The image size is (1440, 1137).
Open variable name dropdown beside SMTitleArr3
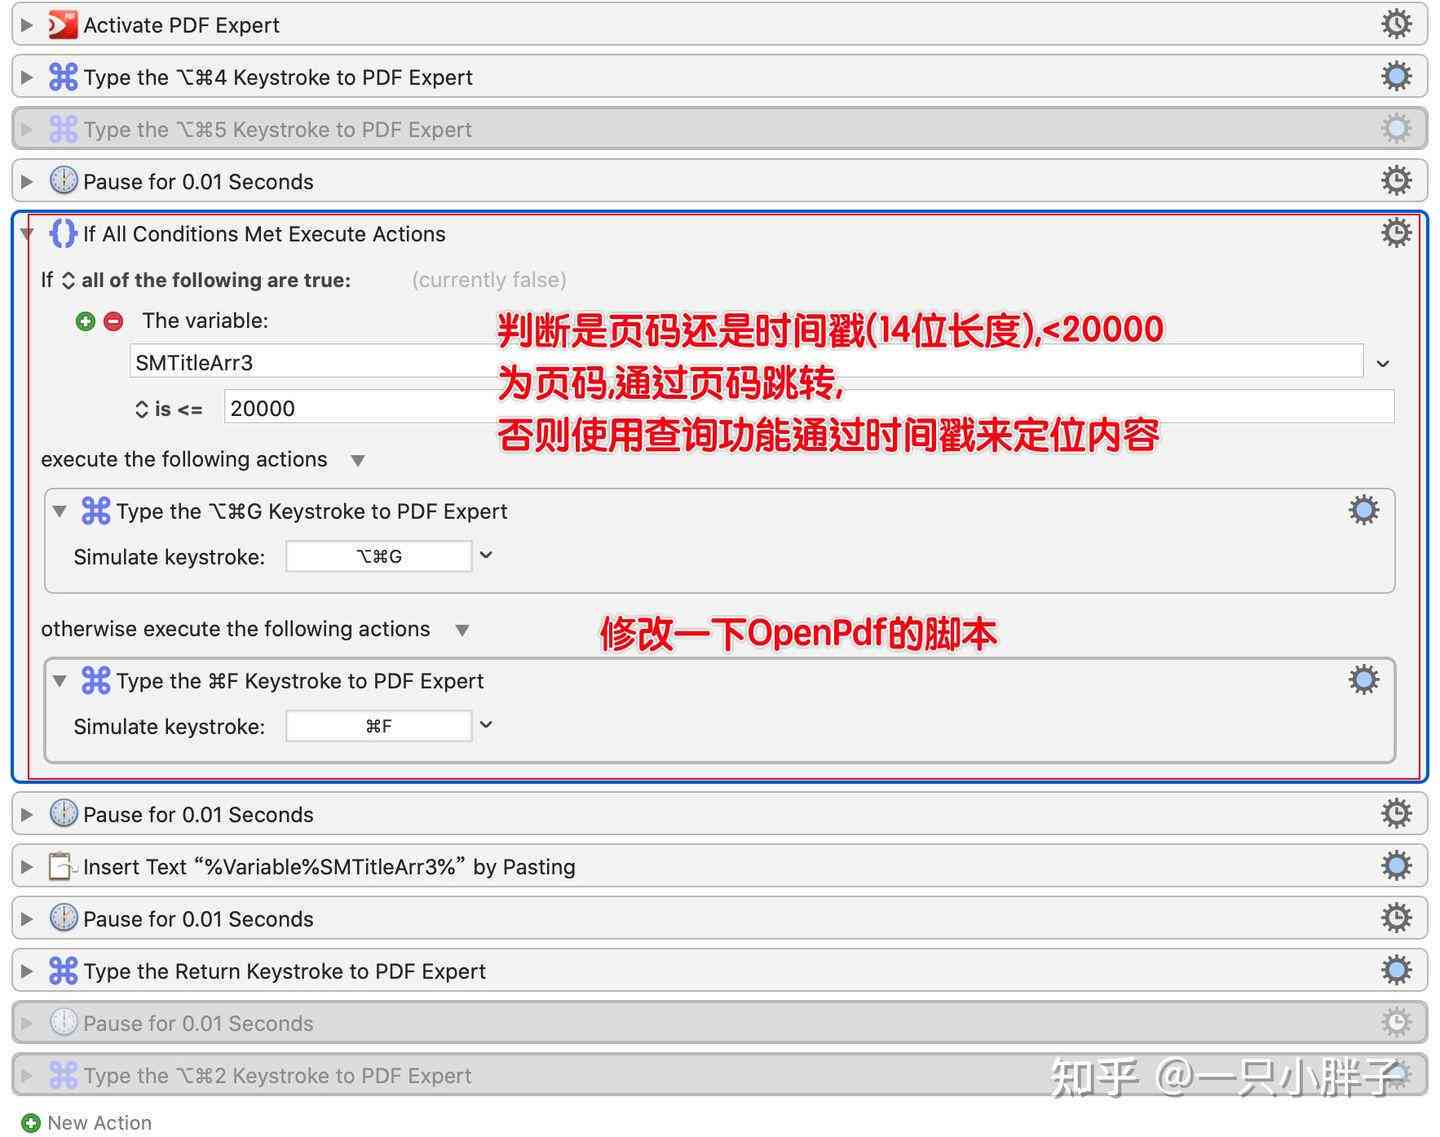click(x=1383, y=363)
